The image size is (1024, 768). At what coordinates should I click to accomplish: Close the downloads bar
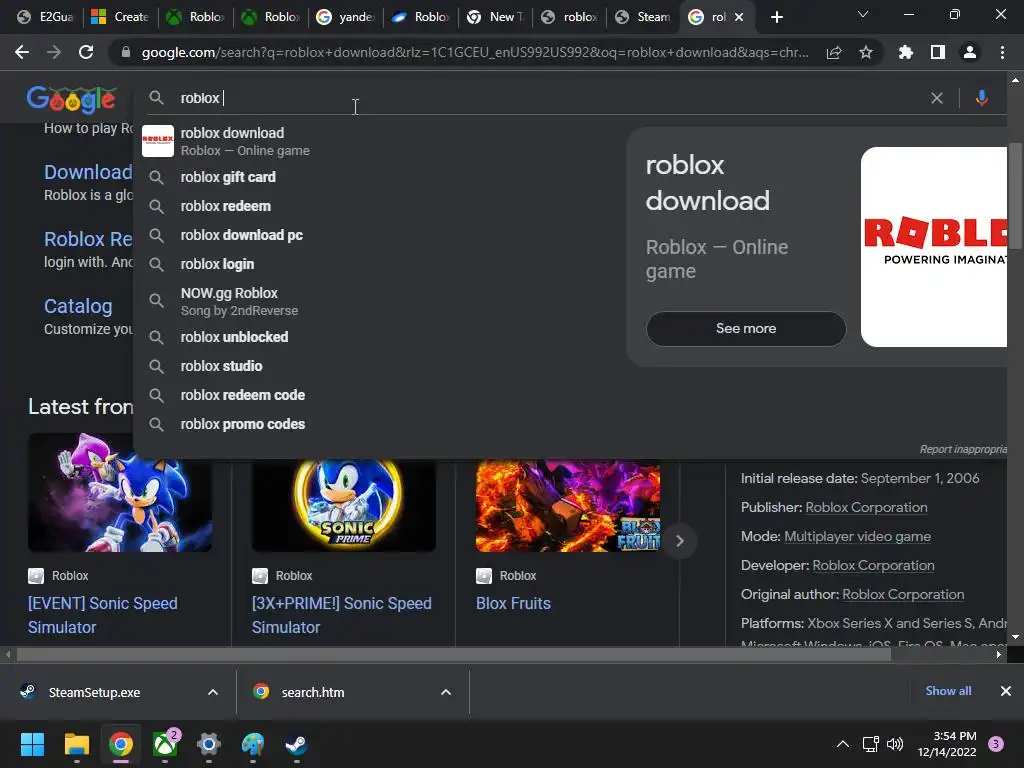tap(1006, 691)
